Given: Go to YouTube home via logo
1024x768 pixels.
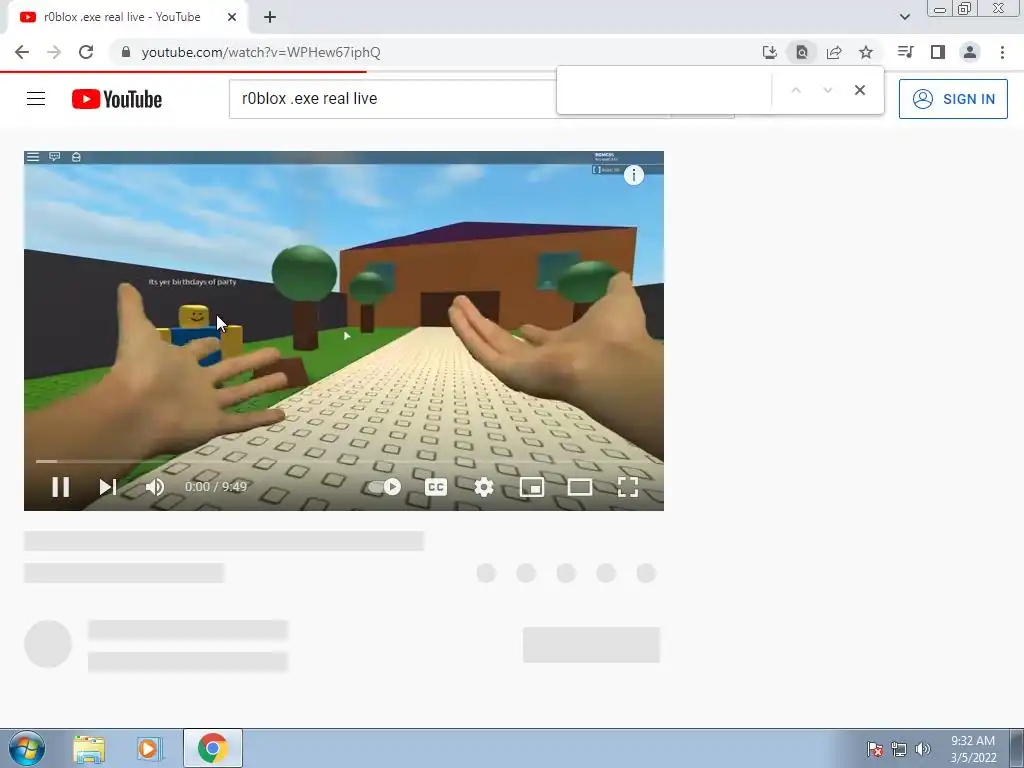Looking at the screenshot, I should [x=117, y=99].
